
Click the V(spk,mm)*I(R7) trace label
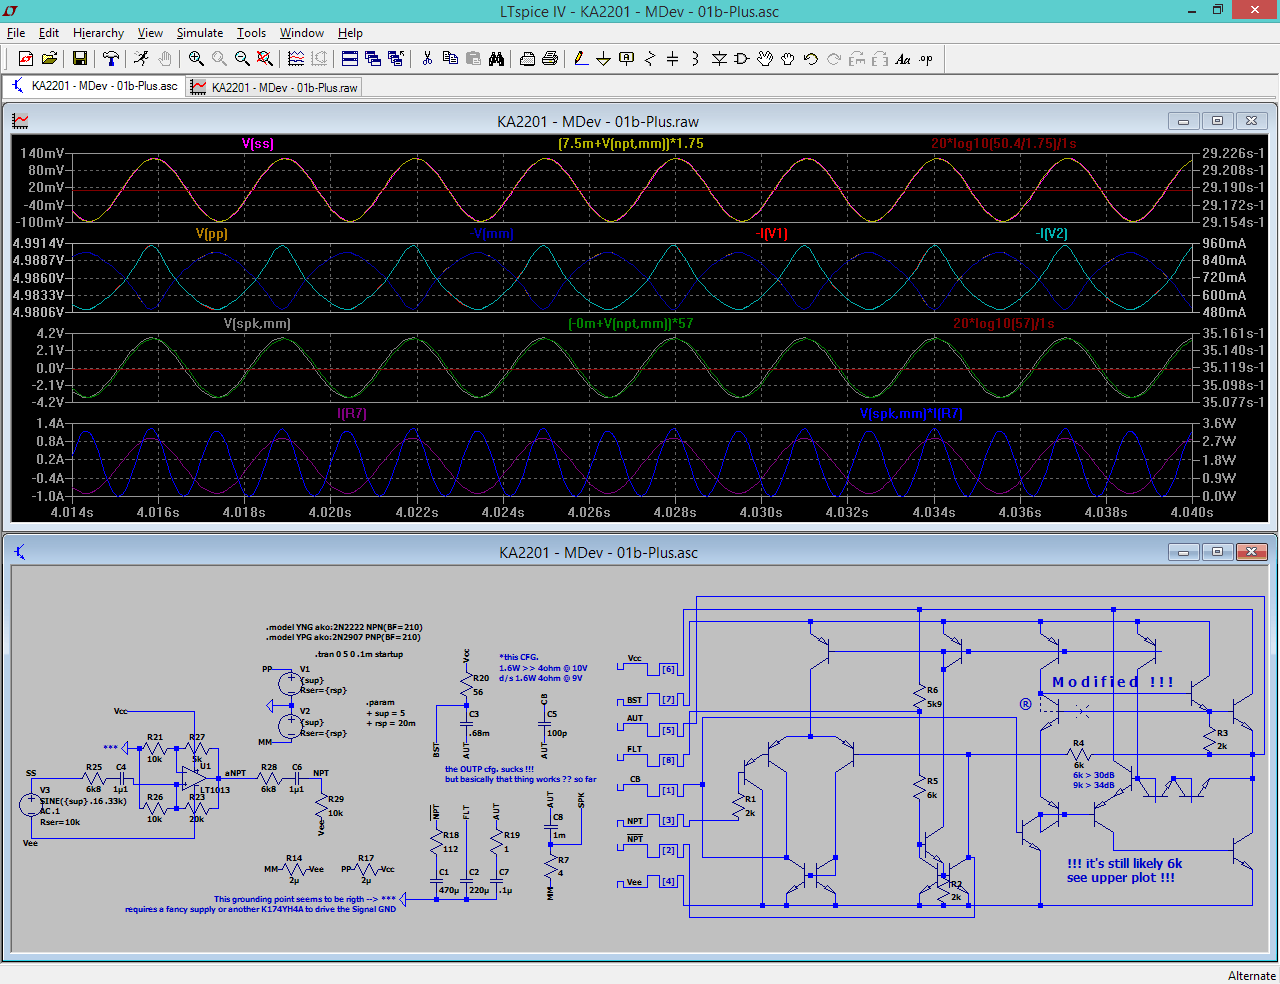[x=911, y=413]
